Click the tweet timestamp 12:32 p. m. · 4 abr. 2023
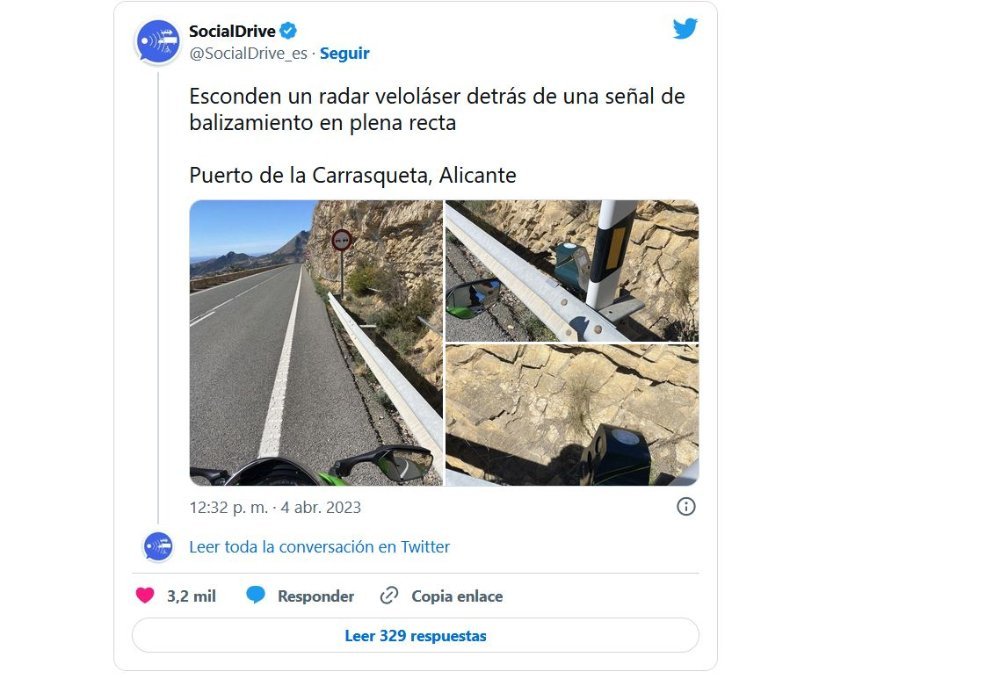Screen dimensions: 1000x679 275,507
